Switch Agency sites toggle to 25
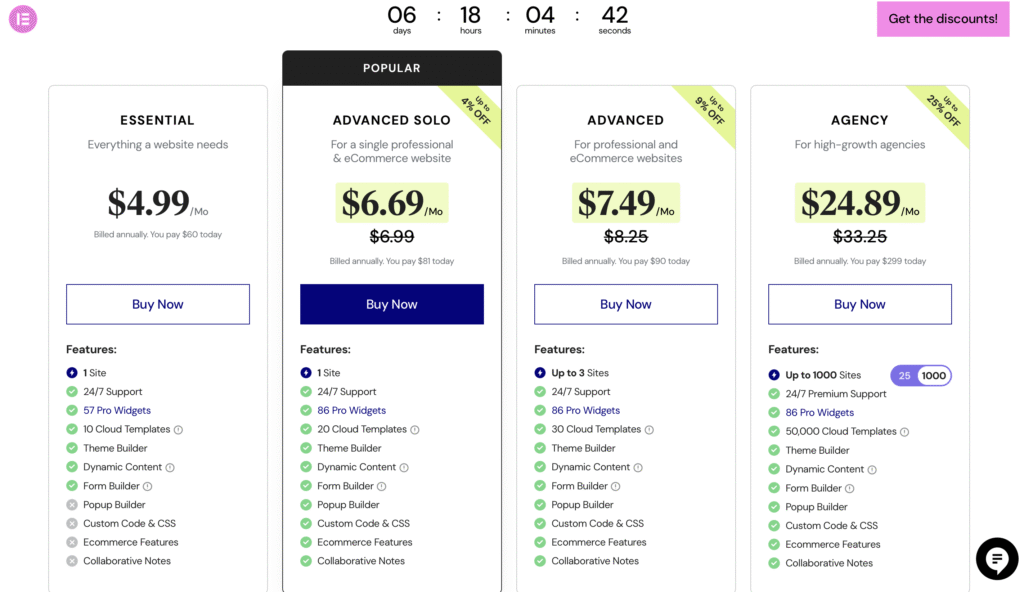The image size is (1024, 592). pos(904,374)
